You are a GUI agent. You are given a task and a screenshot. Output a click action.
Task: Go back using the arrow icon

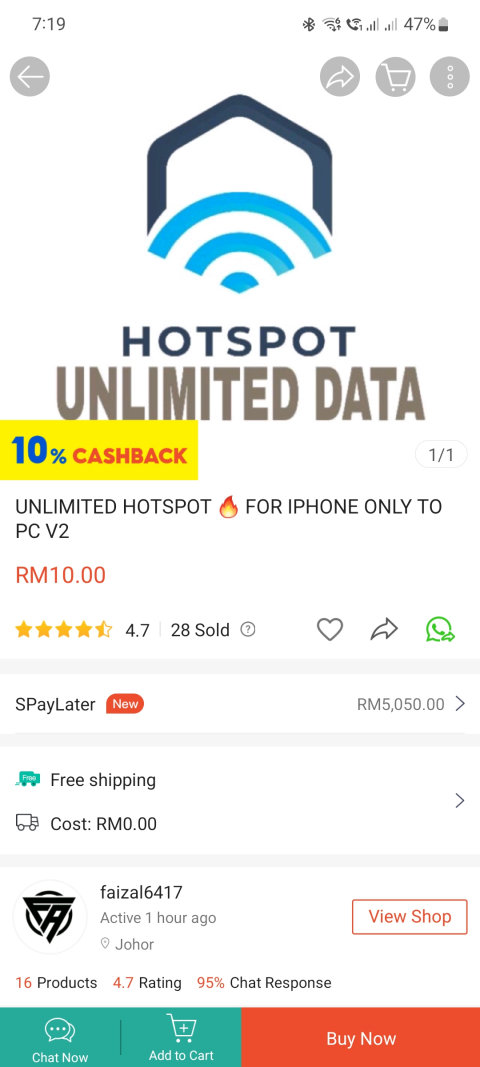[x=30, y=77]
